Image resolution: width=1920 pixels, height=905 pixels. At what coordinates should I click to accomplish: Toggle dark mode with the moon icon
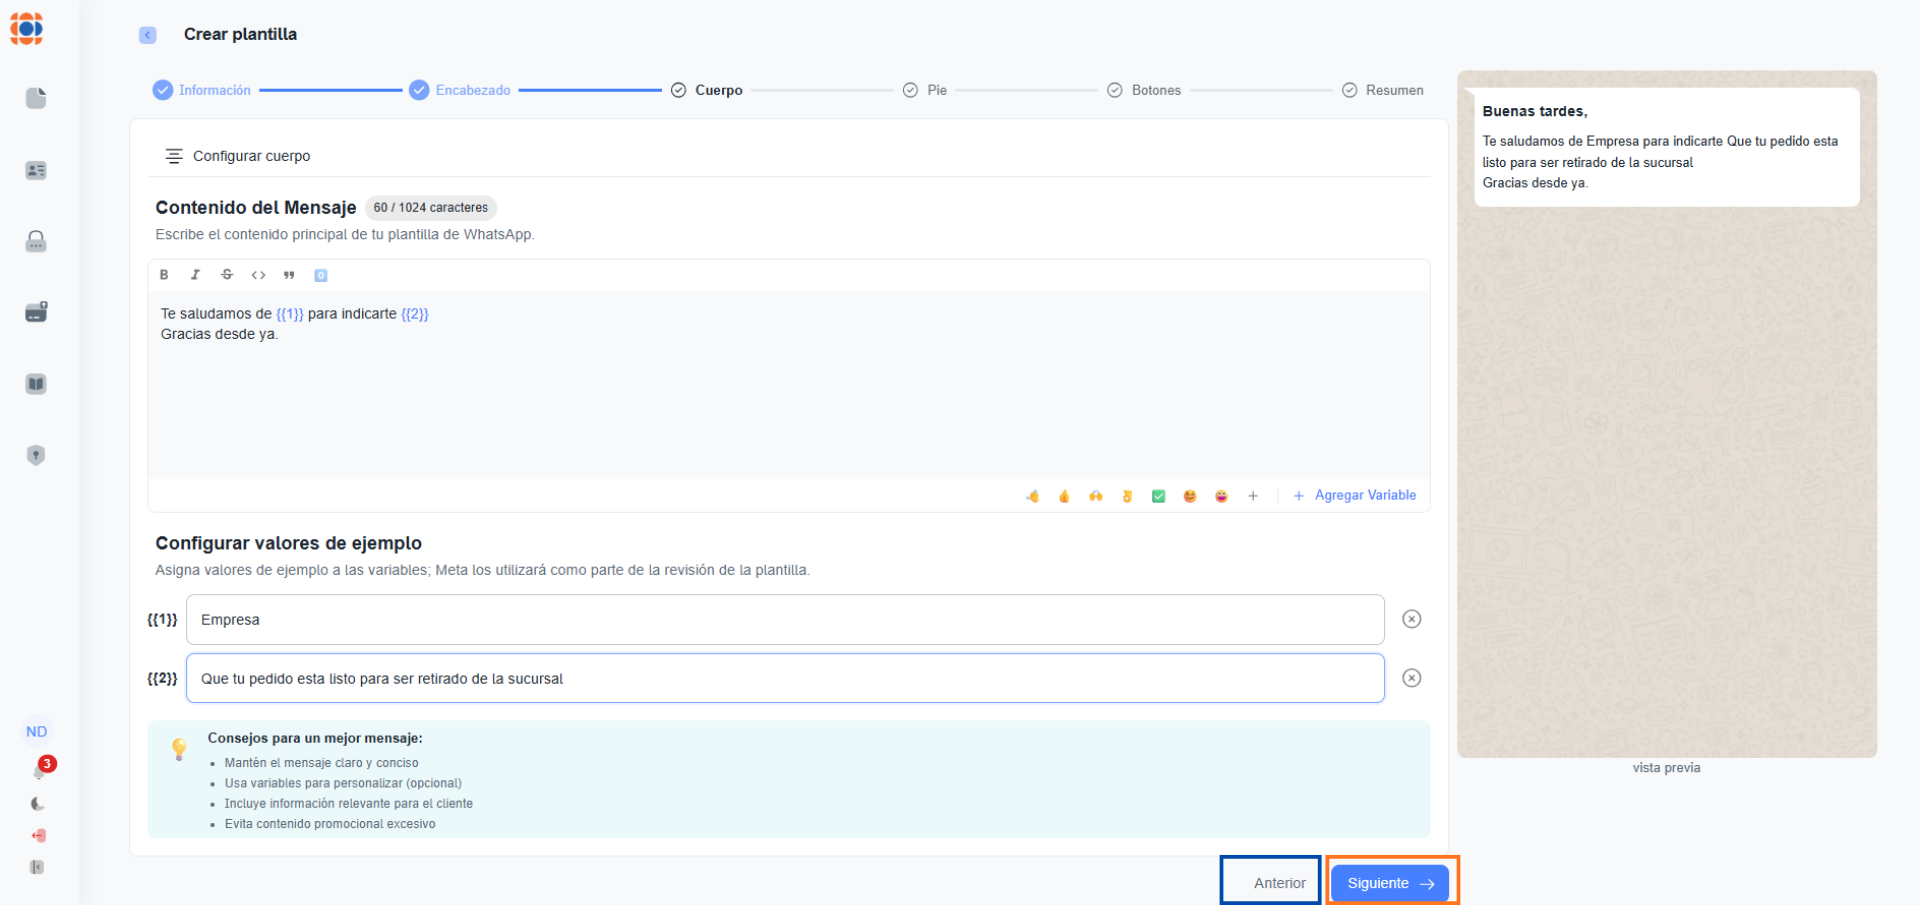click(37, 804)
